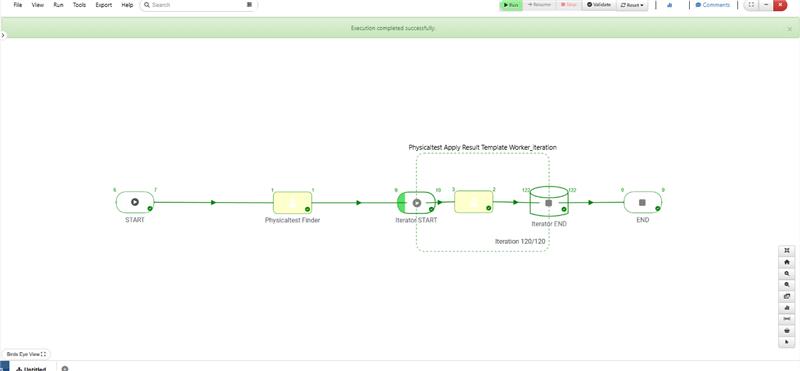The image size is (800, 371).
Task: Select the Physicaltest Finder node
Action: coord(292,203)
